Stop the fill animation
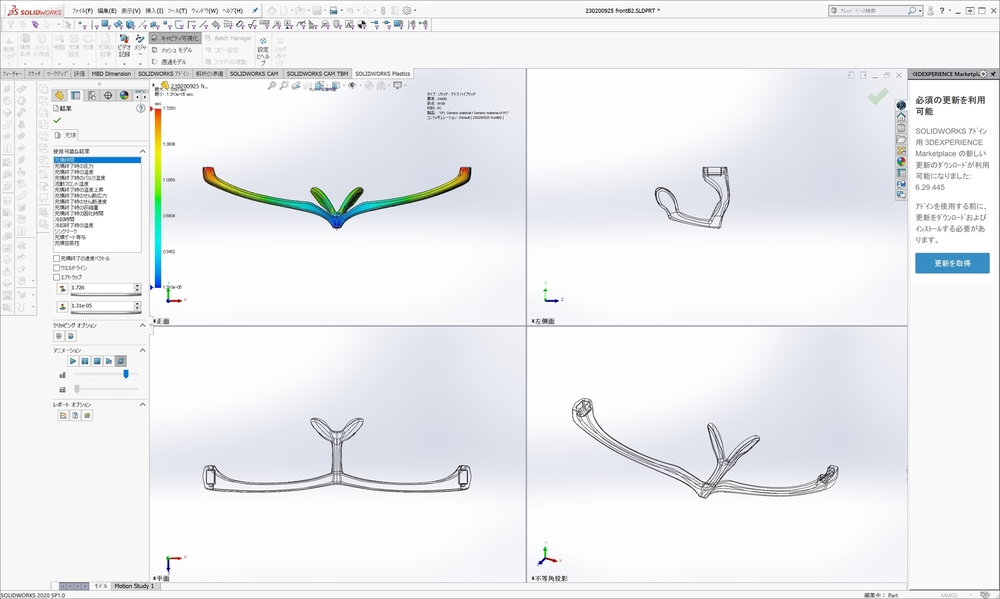 [x=97, y=361]
